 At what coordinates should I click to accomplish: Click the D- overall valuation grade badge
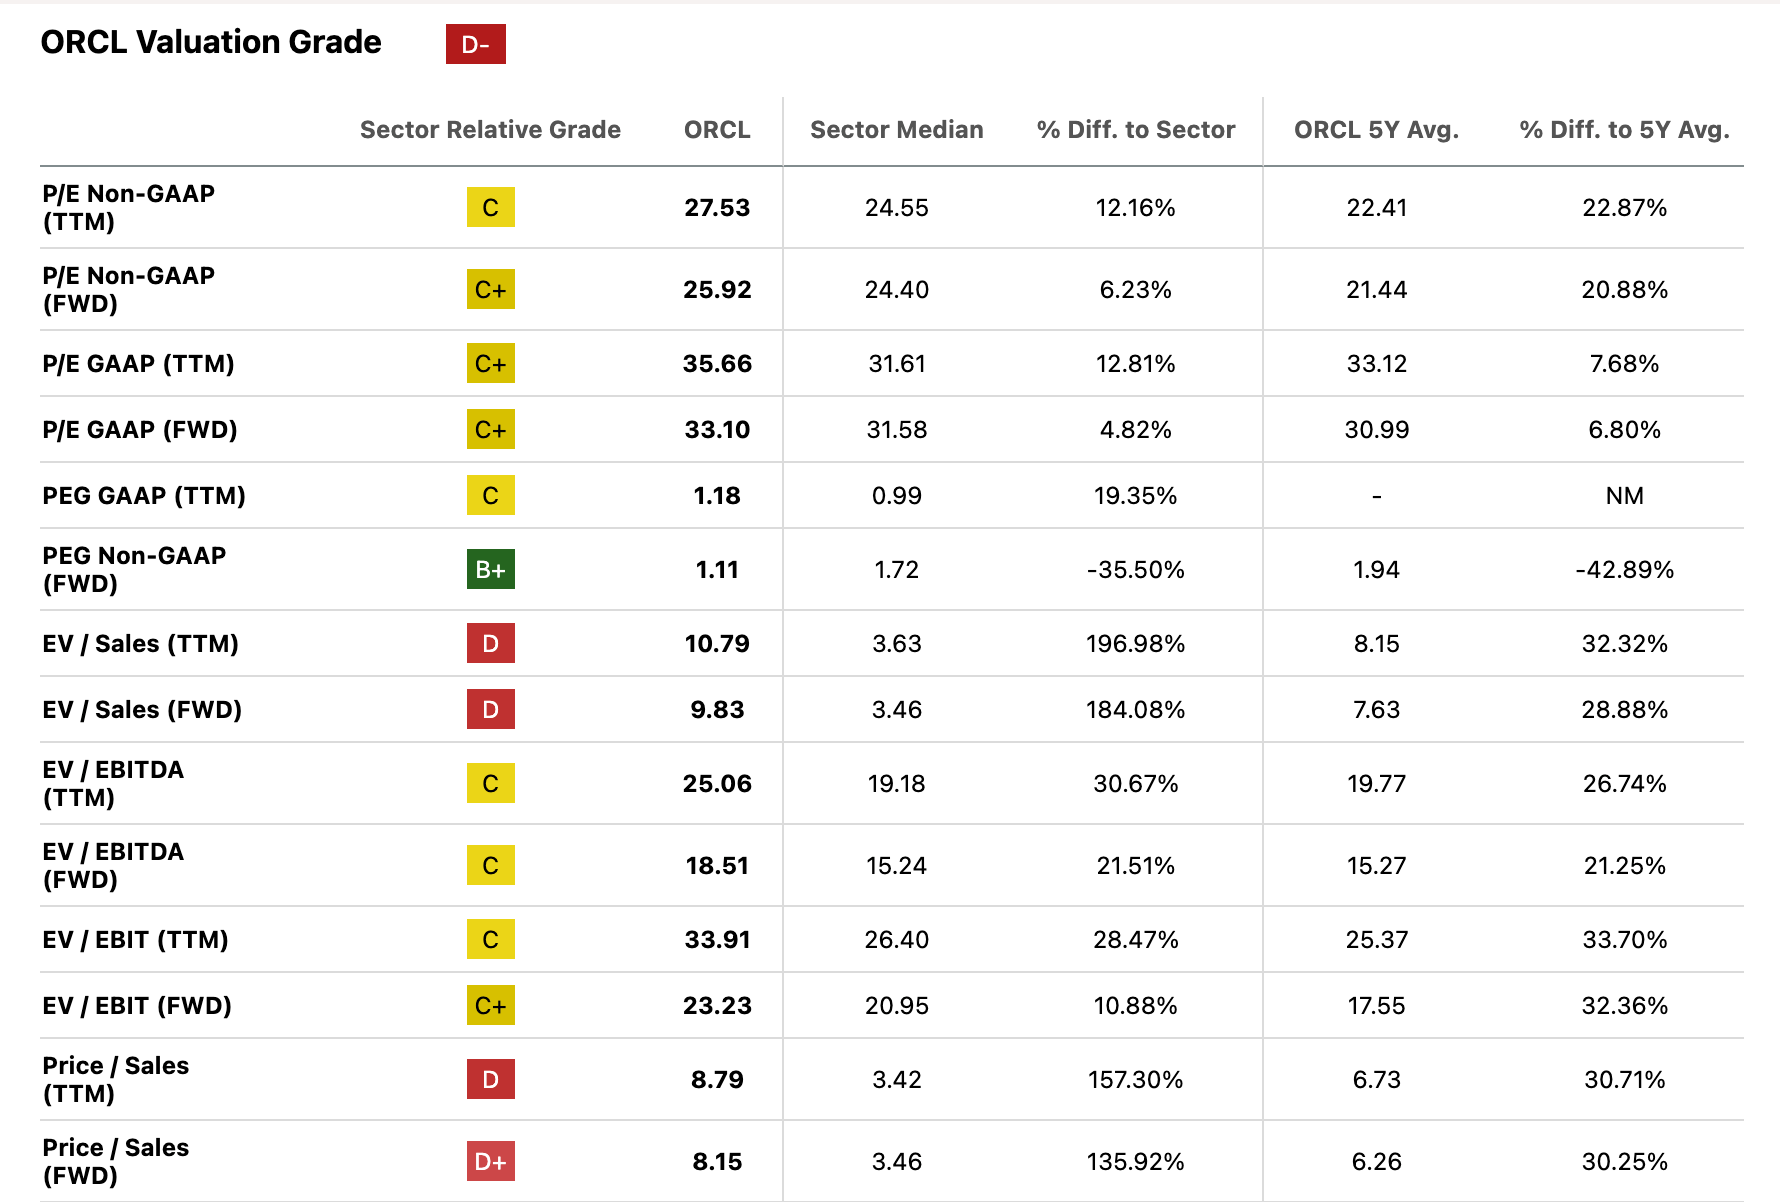click(x=475, y=44)
